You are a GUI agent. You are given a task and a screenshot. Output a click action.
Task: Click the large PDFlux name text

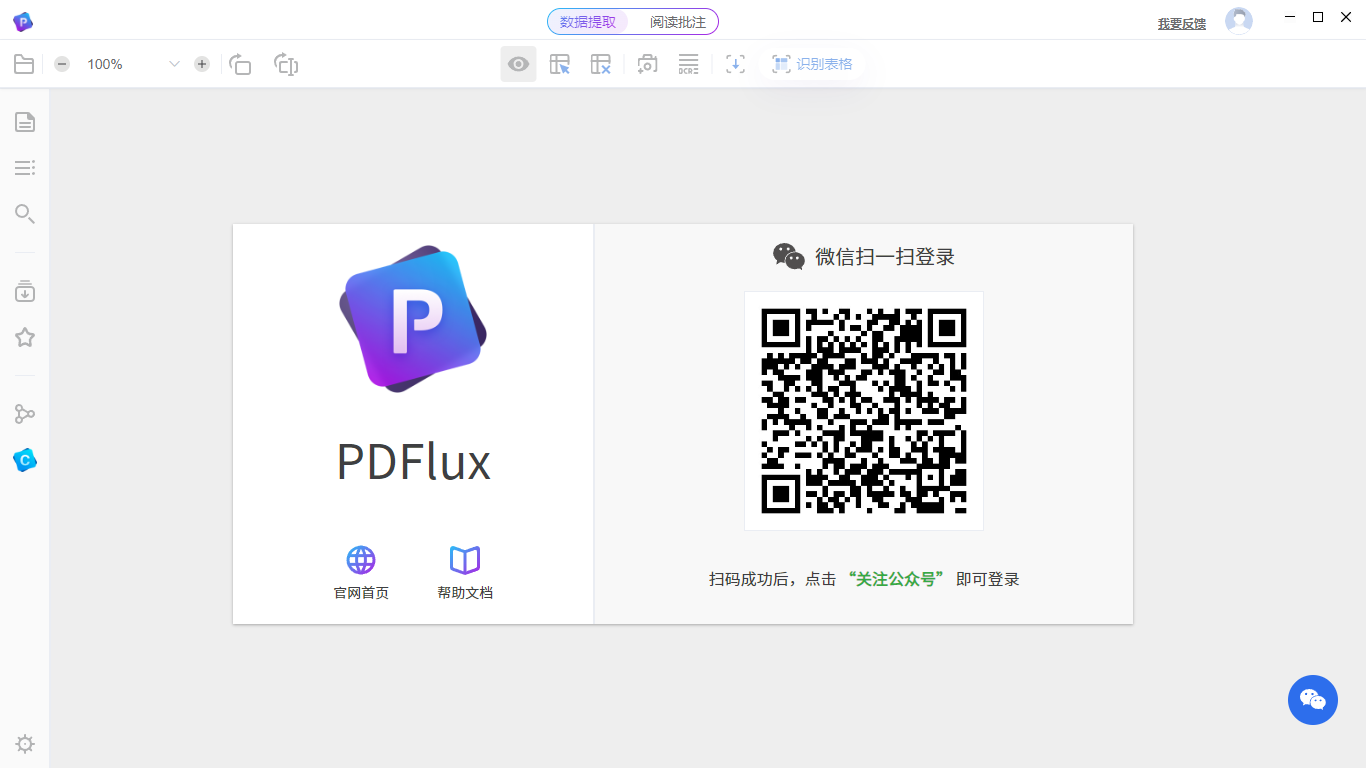pos(413,463)
